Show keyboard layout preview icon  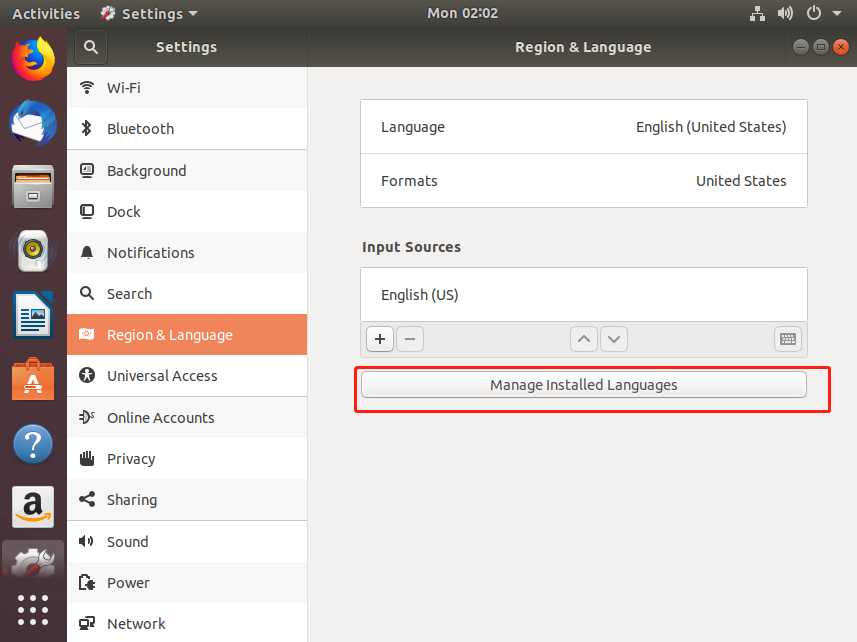point(788,339)
